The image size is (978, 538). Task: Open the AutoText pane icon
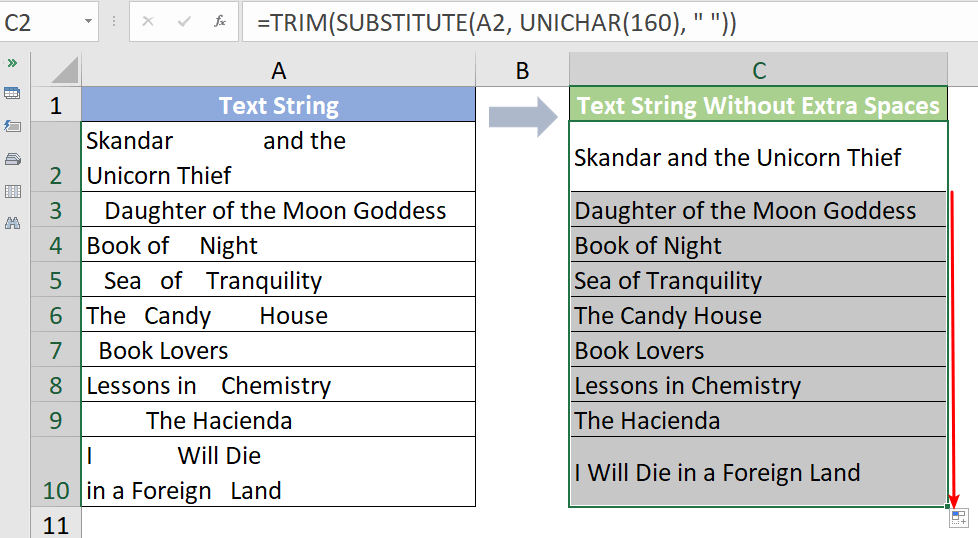click(13, 126)
